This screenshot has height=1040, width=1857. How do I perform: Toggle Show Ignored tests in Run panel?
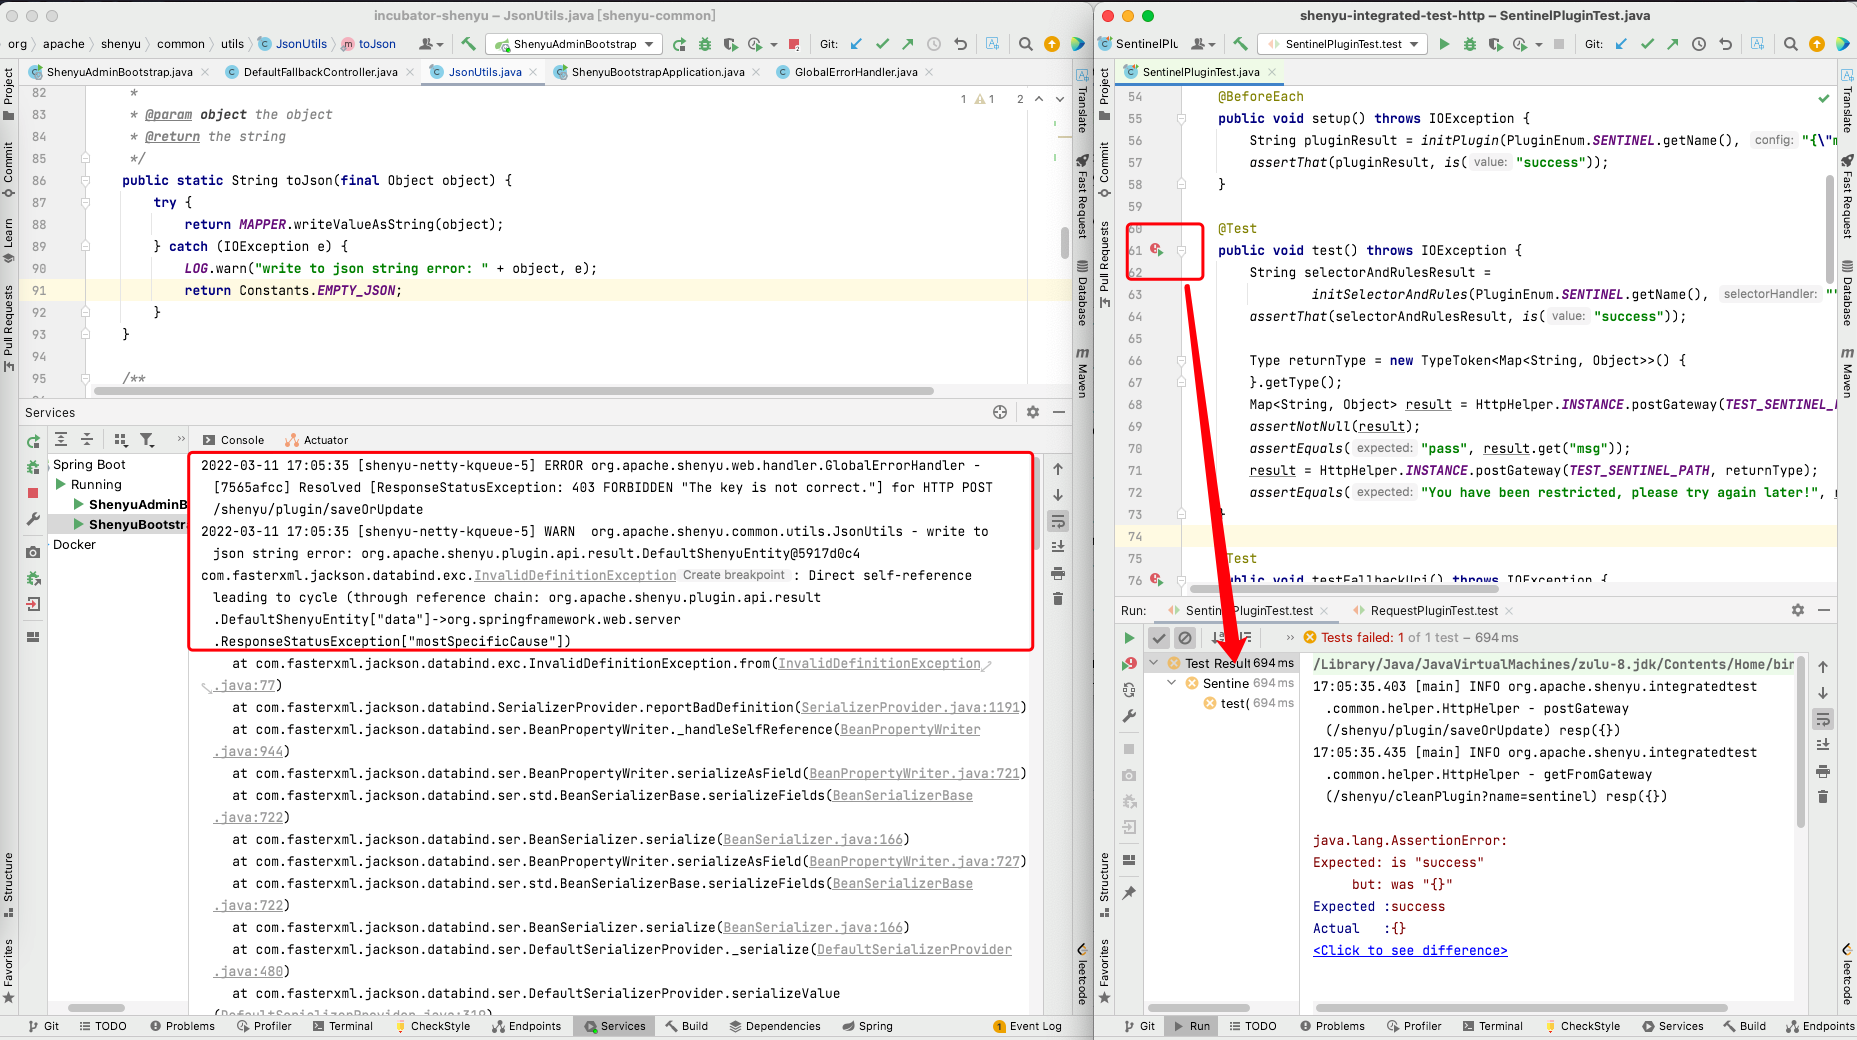[1185, 638]
